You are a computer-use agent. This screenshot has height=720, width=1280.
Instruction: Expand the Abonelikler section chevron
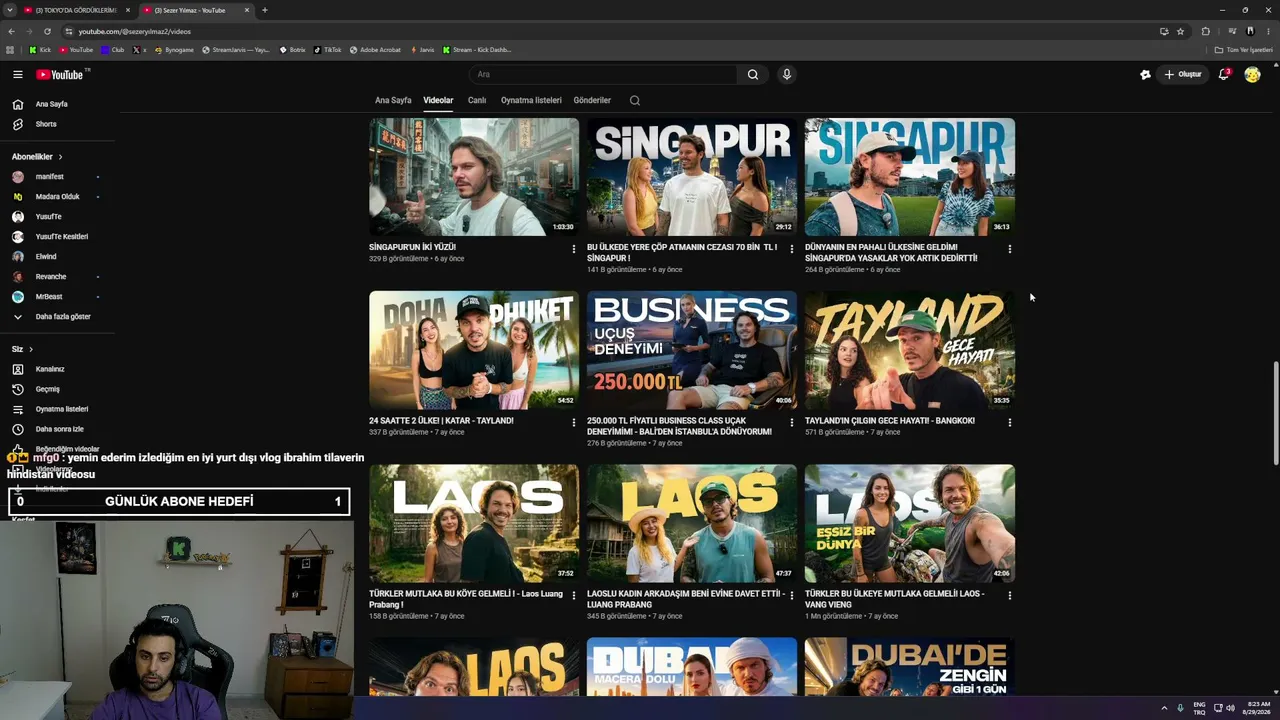coord(60,157)
